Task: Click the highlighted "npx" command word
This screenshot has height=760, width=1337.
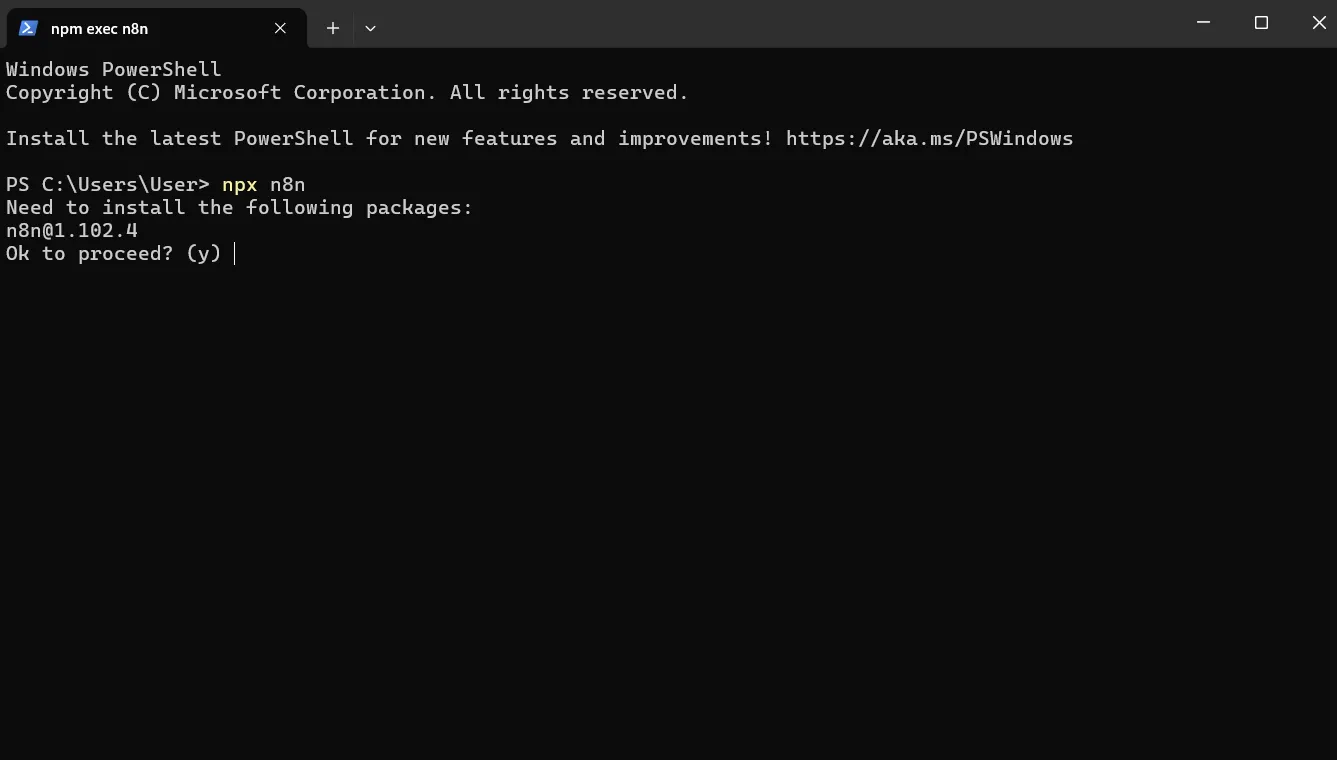Action: tap(240, 185)
